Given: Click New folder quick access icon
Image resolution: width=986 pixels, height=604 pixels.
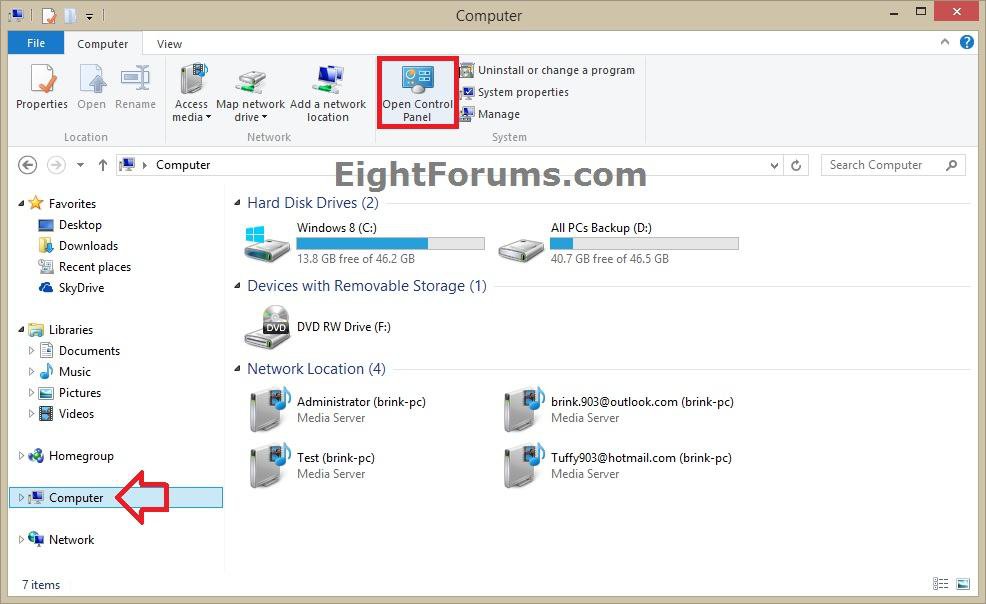Looking at the screenshot, I should point(70,15).
